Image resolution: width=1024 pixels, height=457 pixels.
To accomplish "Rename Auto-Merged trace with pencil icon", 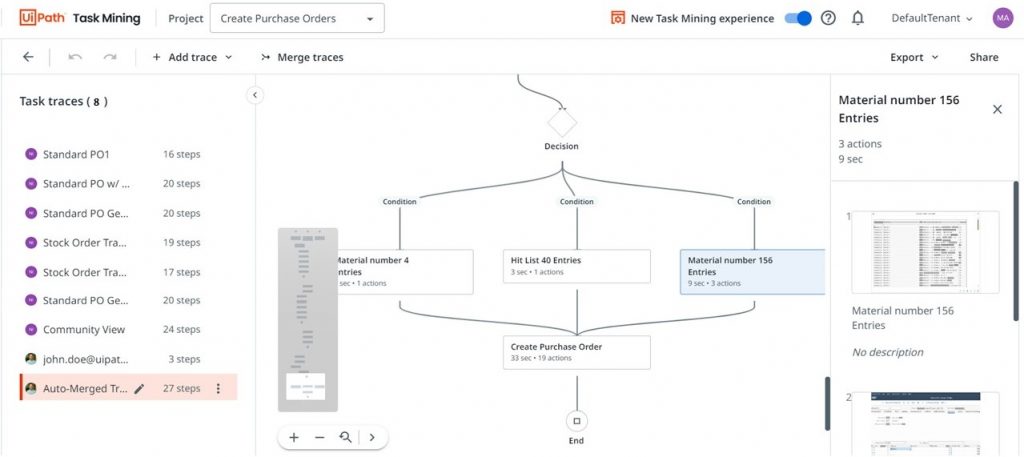I will click(138, 388).
